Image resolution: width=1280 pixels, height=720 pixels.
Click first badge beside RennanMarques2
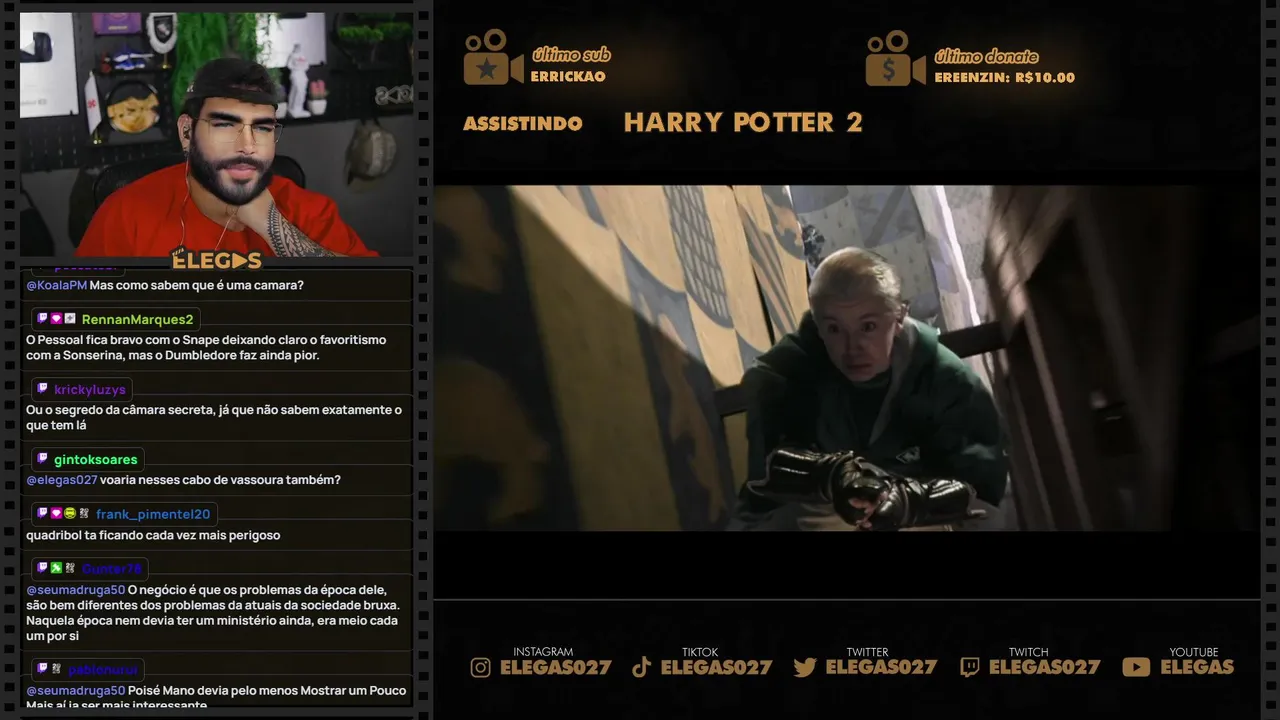[x=43, y=319]
